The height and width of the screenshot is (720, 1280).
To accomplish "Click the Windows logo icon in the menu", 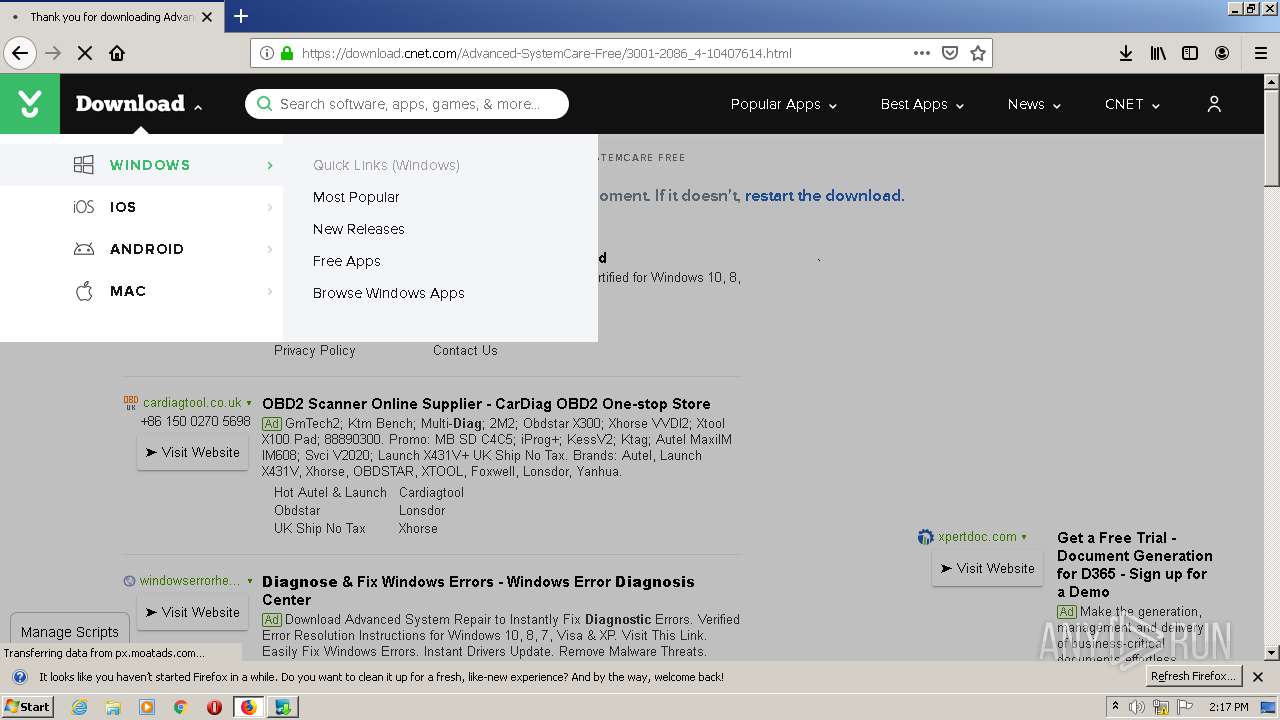I will [x=84, y=165].
